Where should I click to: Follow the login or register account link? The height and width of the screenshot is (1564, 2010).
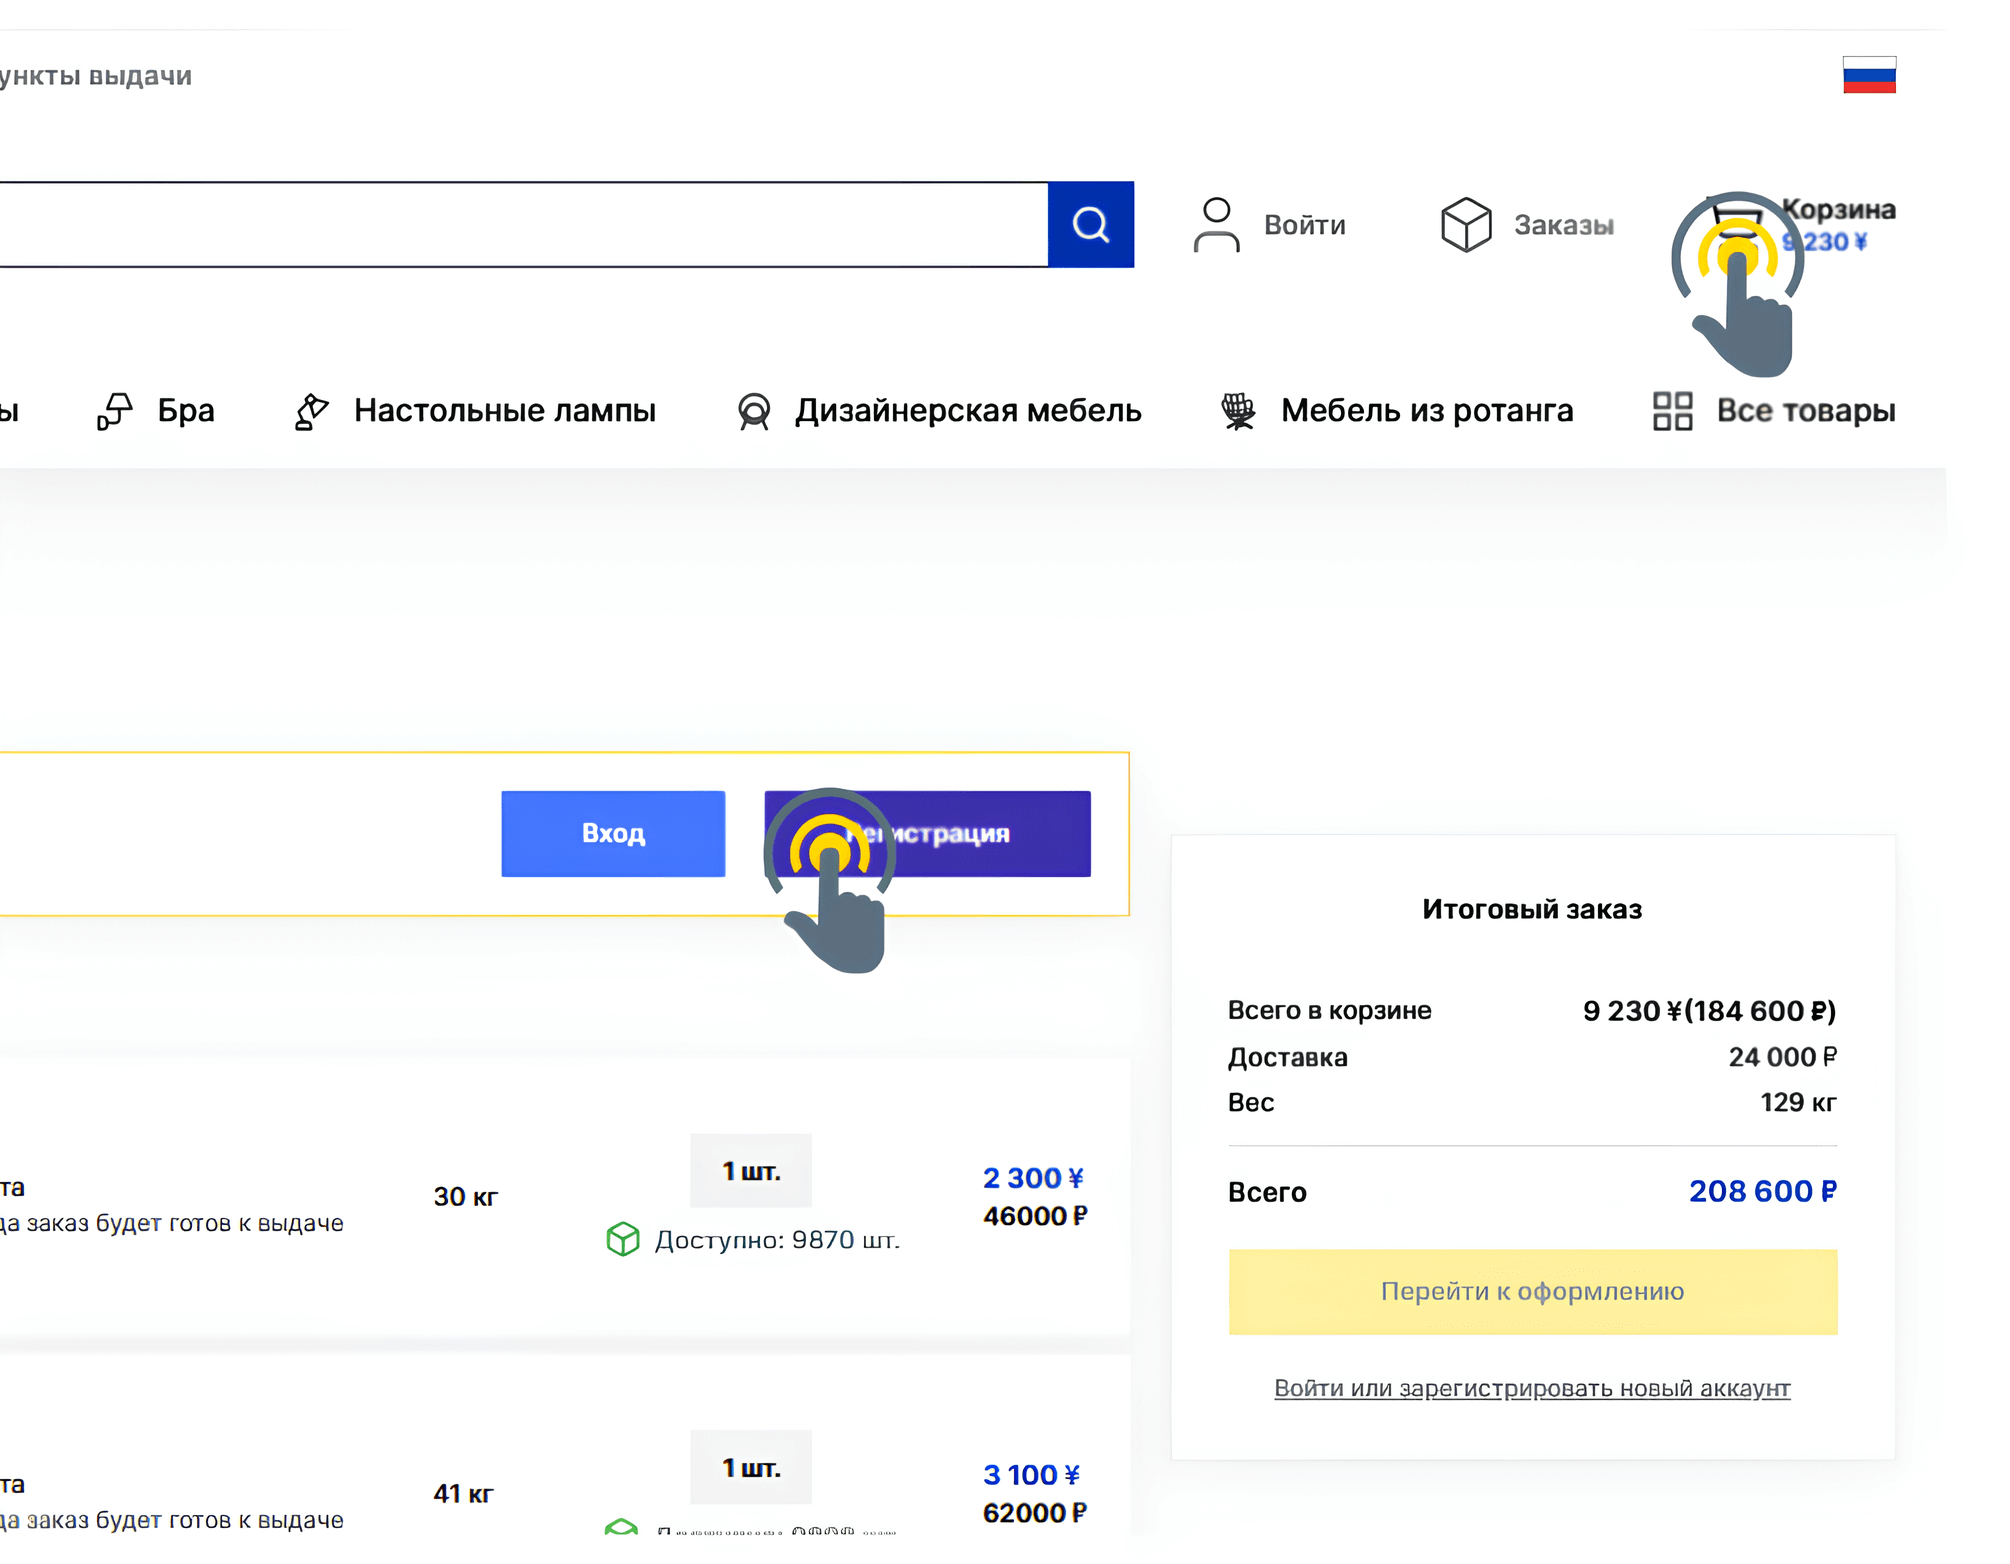coord(1531,1388)
